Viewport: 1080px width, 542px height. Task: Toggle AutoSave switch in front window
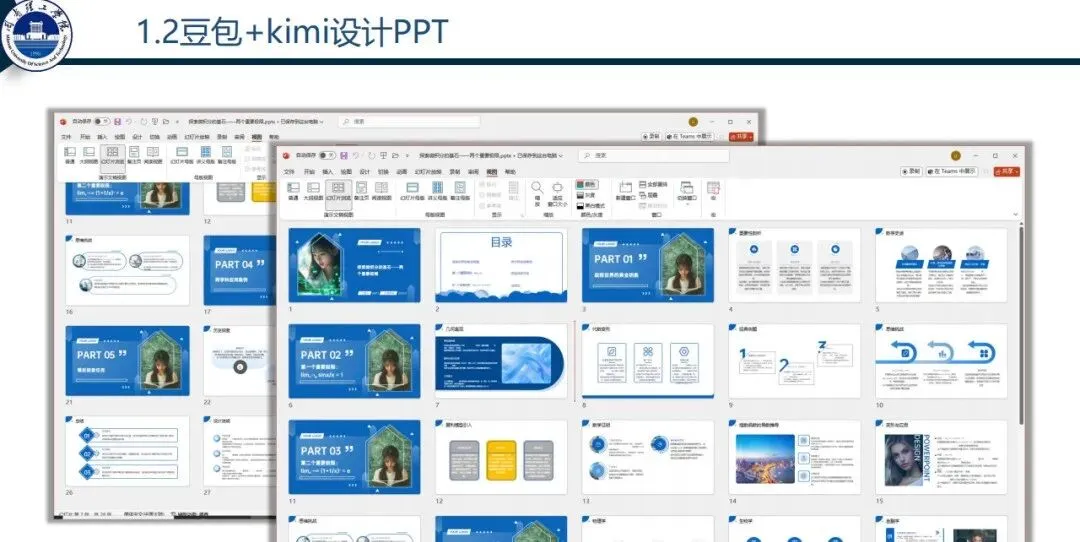(x=327, y=156)
